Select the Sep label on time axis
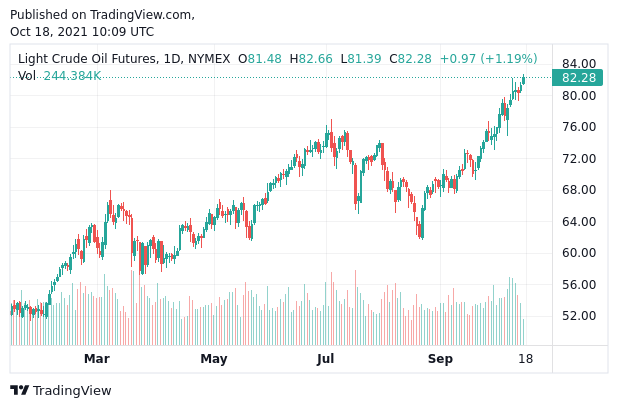Image resolution: width=618 pixels, height=408 pixels. [x=440, y=359]
